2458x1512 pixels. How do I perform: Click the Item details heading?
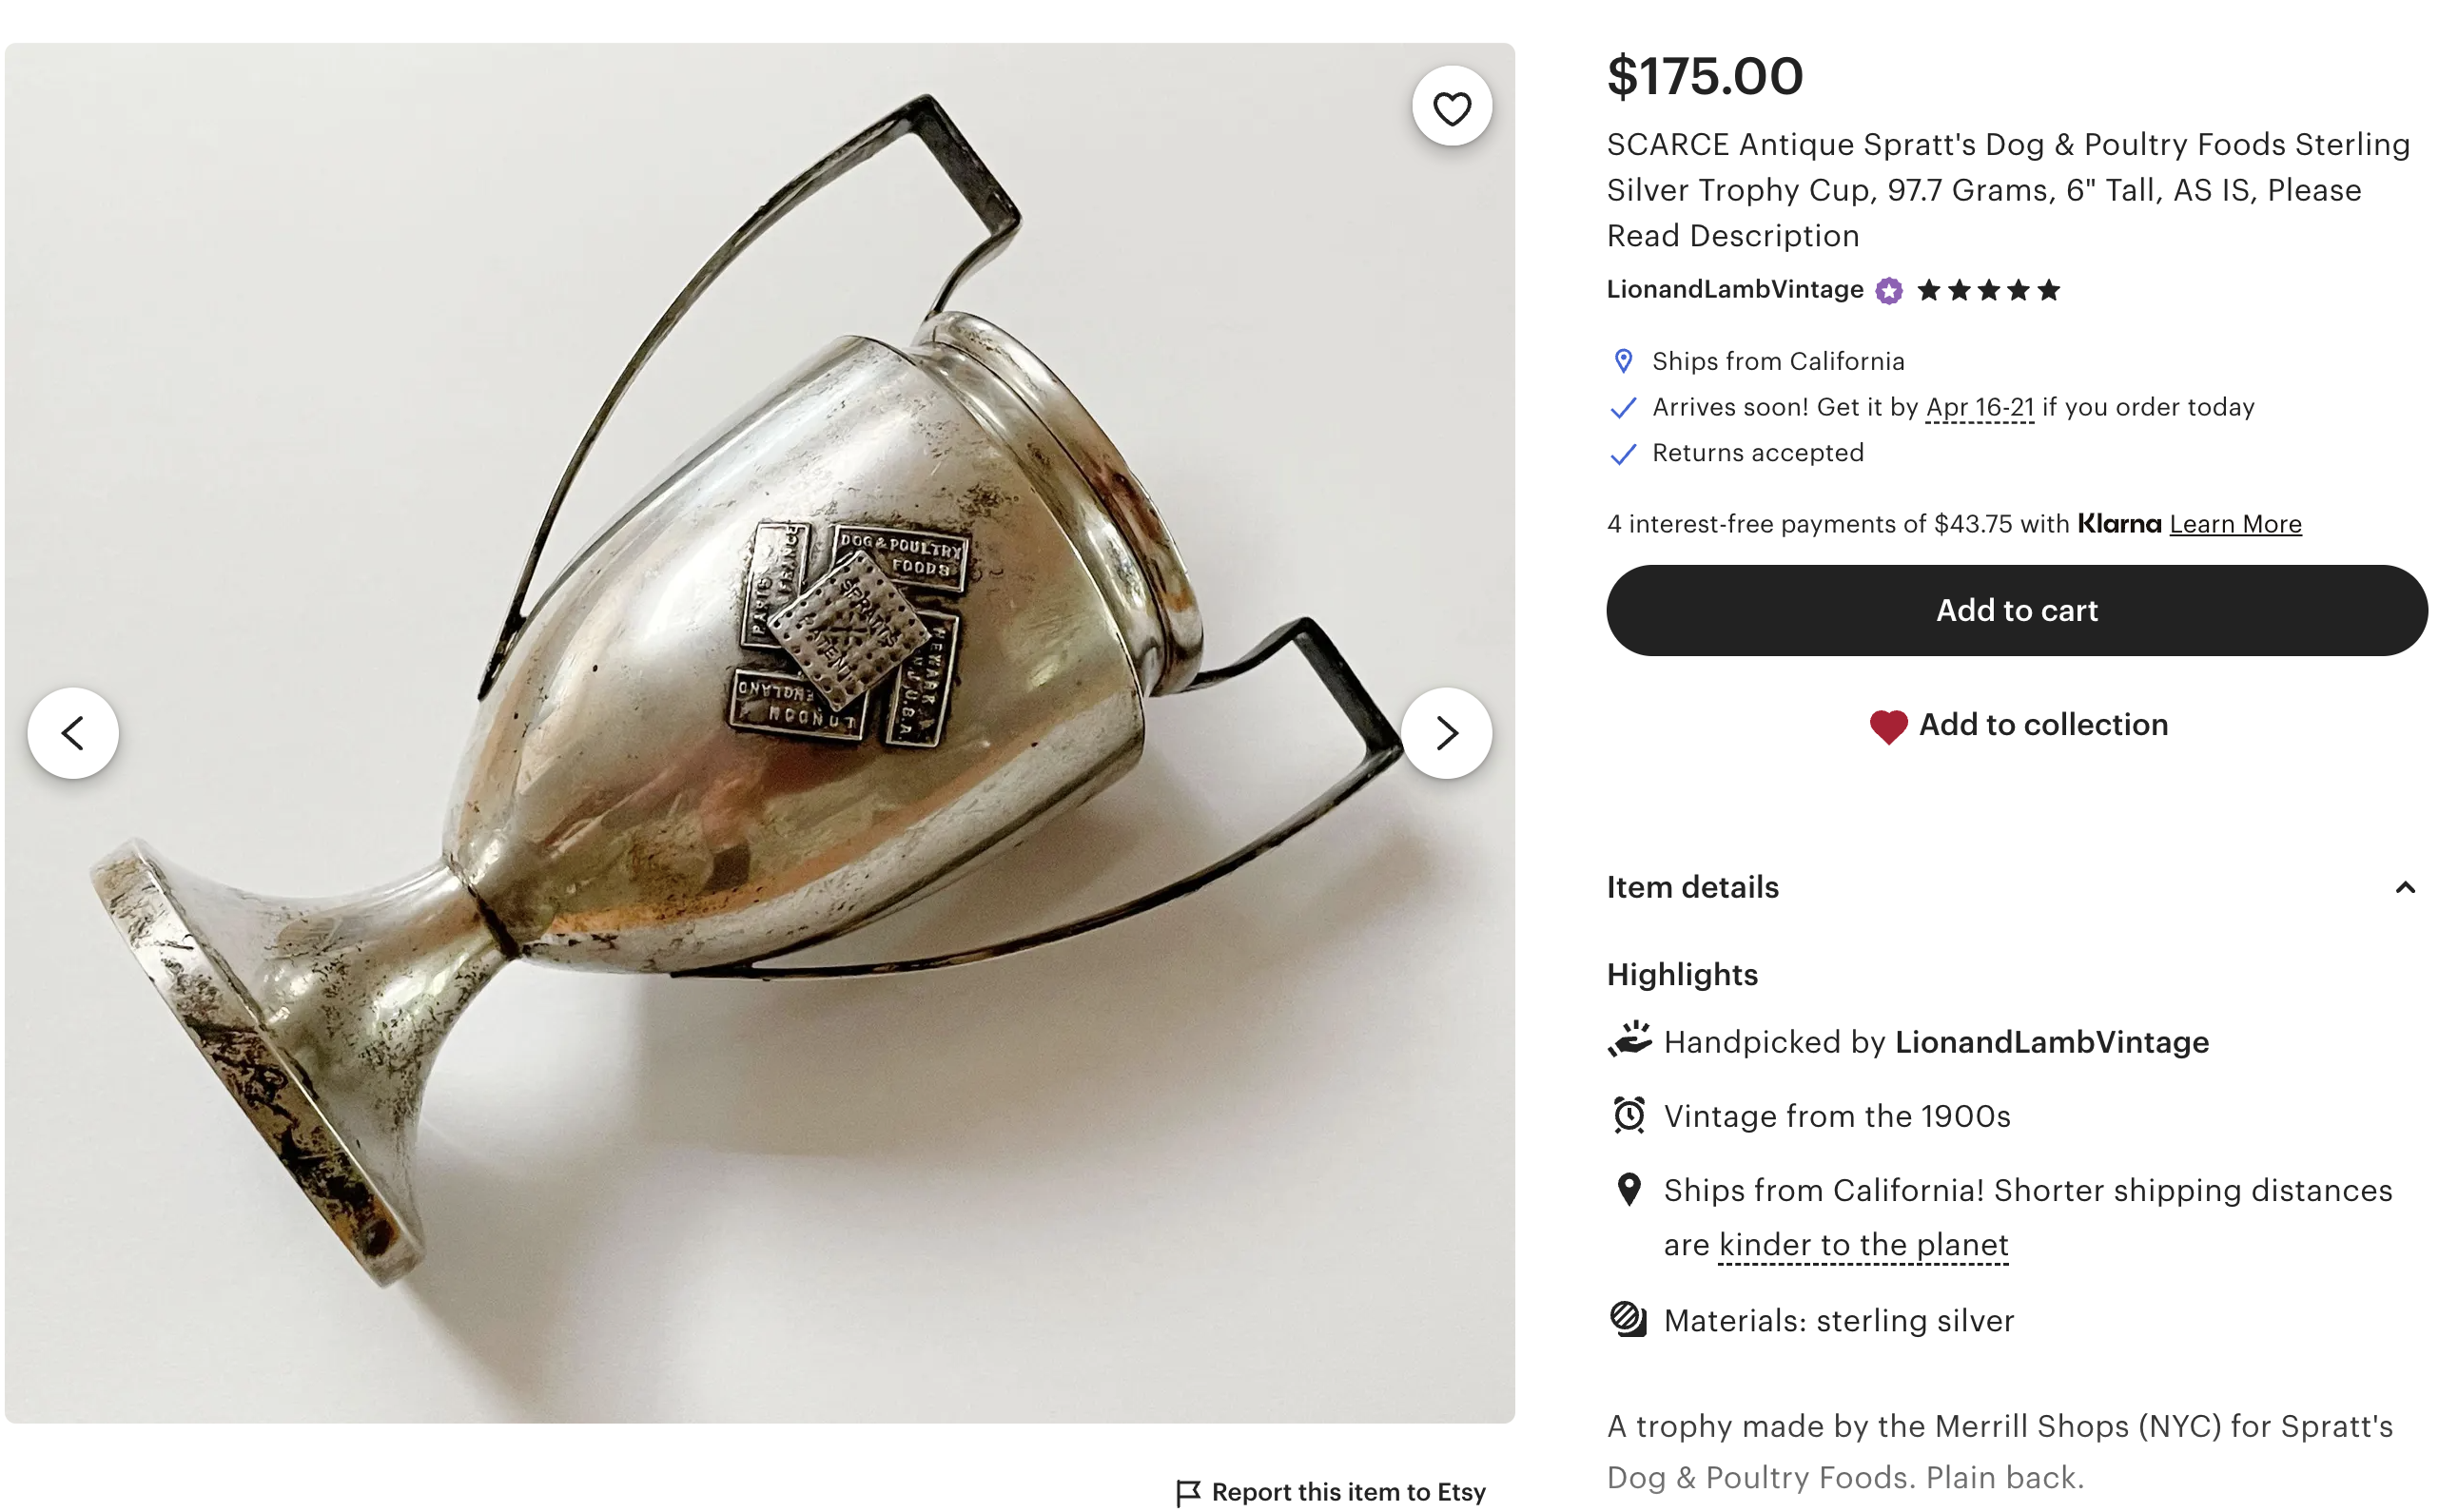pyautogui.click(x=1692, y=888)
